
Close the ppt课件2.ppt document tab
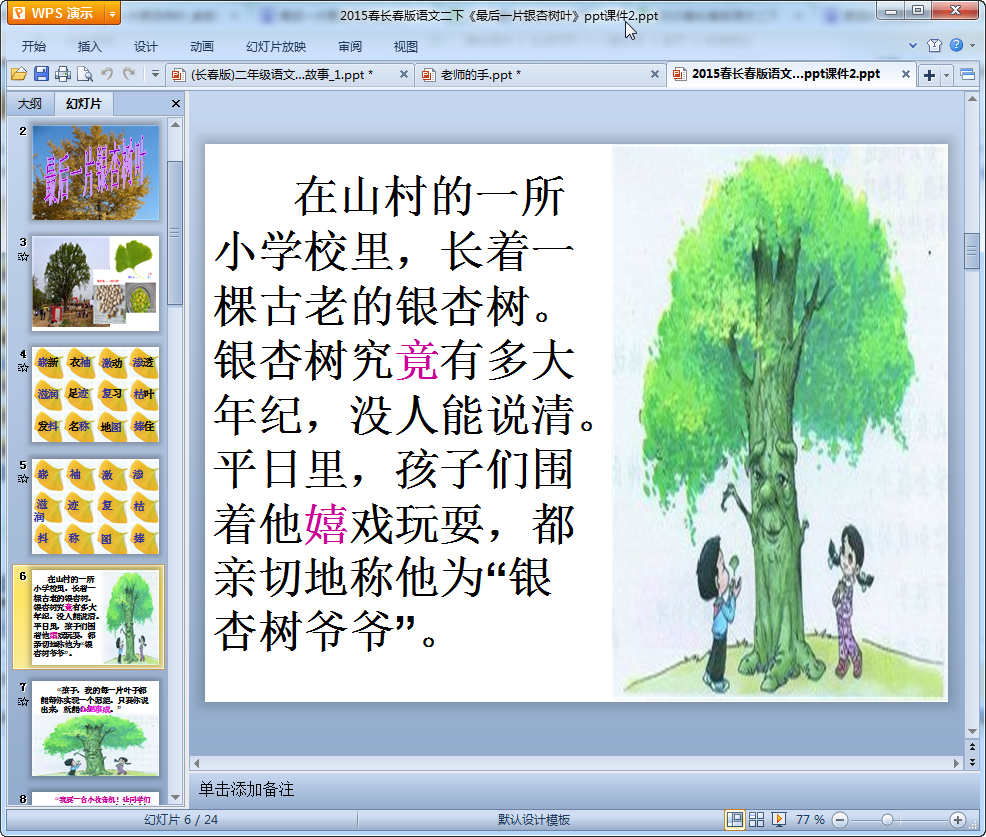pyautogui.click(x=906, y=74)
